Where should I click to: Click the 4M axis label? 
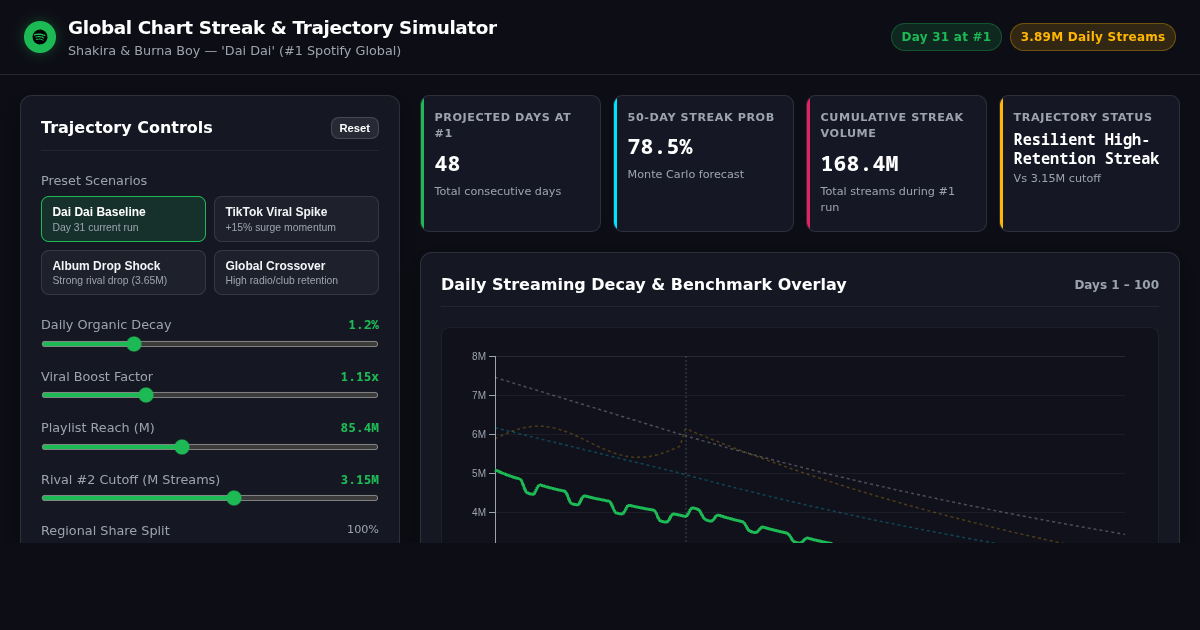tap(479, 513)
